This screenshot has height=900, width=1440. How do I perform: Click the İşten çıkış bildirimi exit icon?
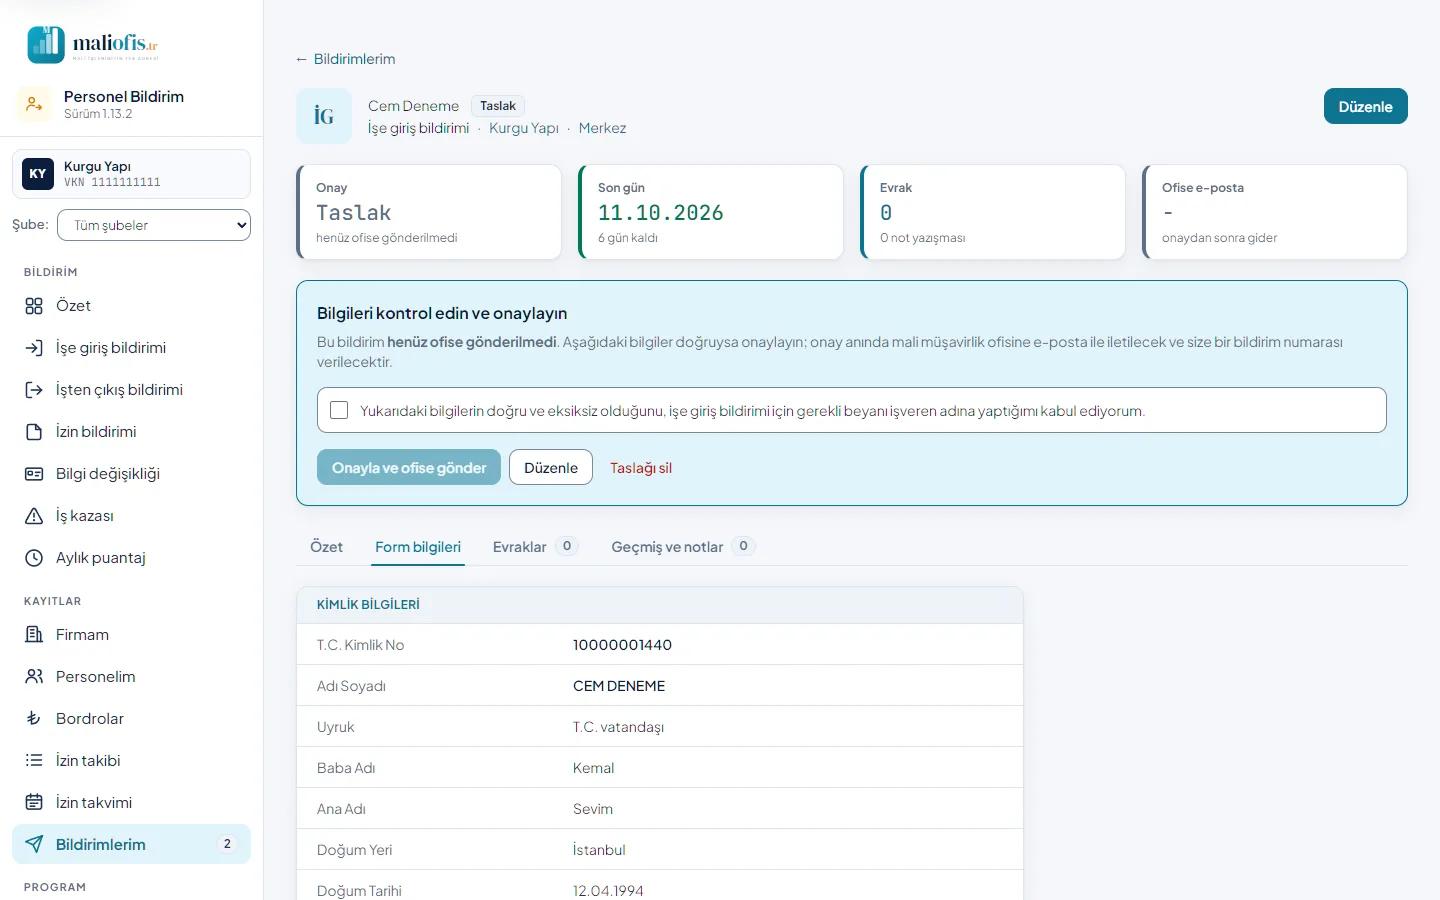[x=34, y=390]
